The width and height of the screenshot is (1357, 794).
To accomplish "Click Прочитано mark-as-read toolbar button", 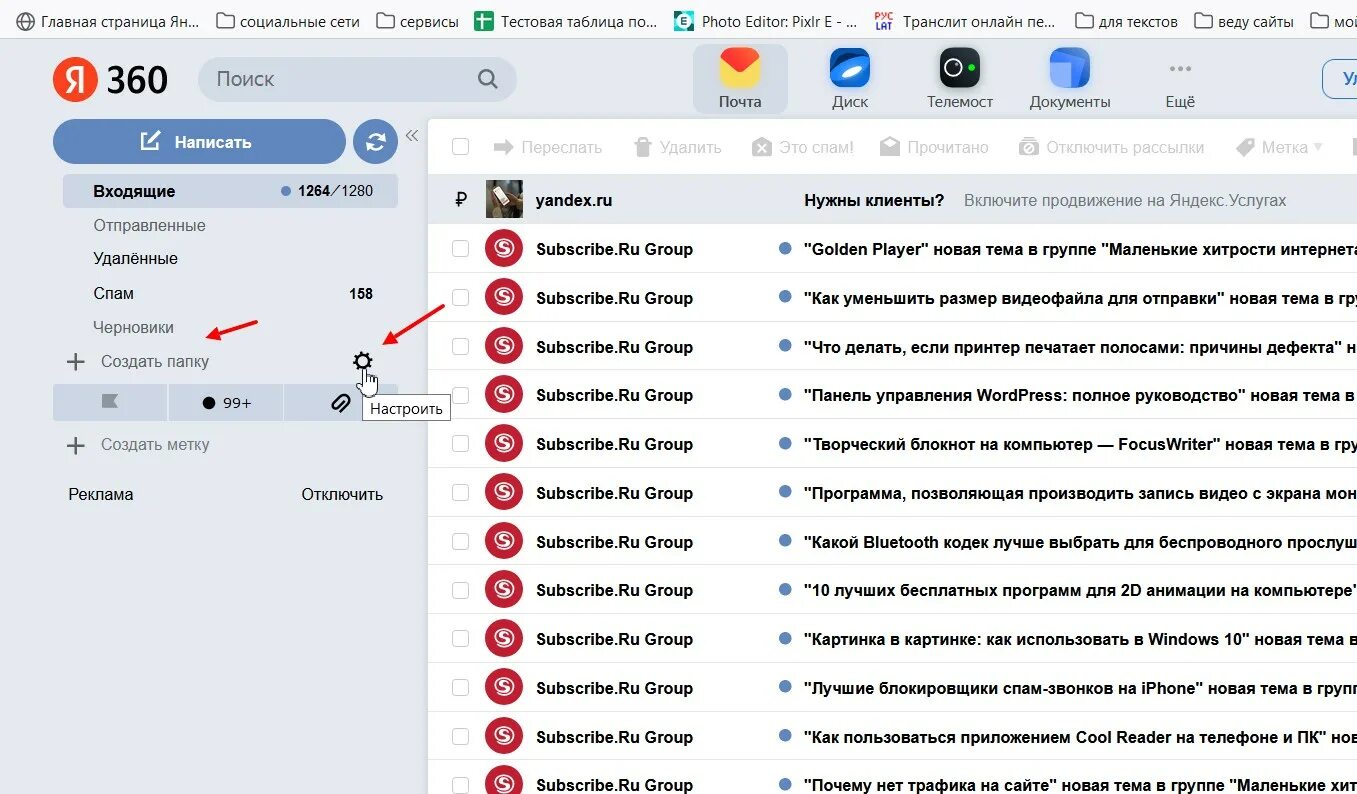I will [934, 147].
